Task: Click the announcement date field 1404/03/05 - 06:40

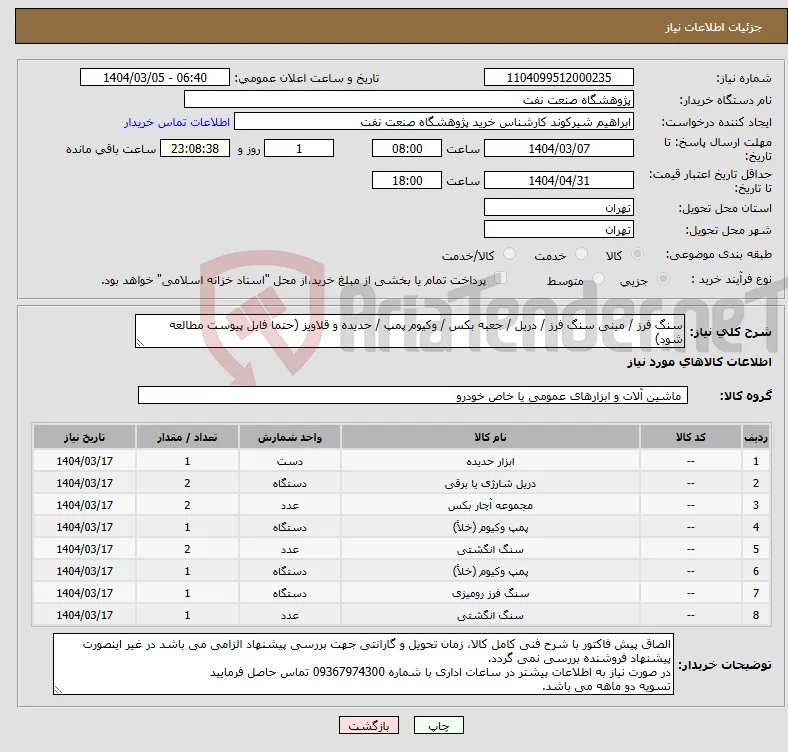Action: pyautogui.click(x=155, y=78)
